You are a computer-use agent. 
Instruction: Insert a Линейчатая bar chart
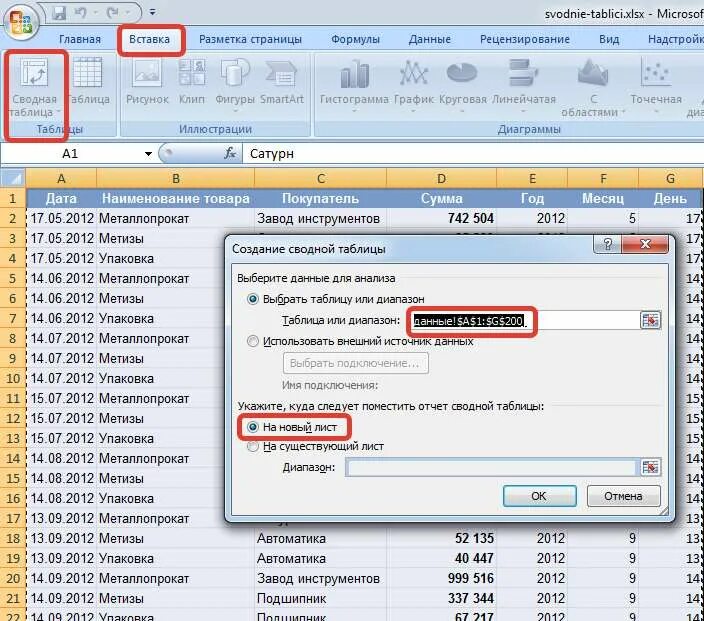coord(524,85)
